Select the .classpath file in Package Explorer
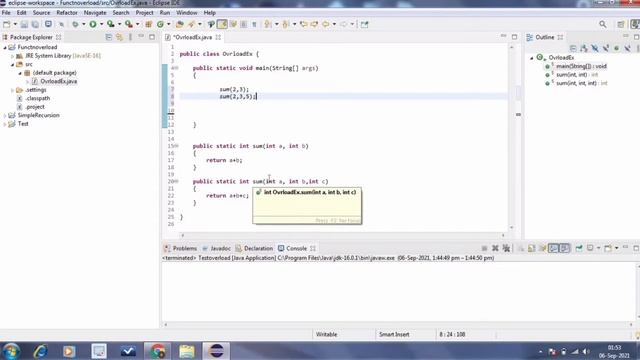 coord(38,98)
